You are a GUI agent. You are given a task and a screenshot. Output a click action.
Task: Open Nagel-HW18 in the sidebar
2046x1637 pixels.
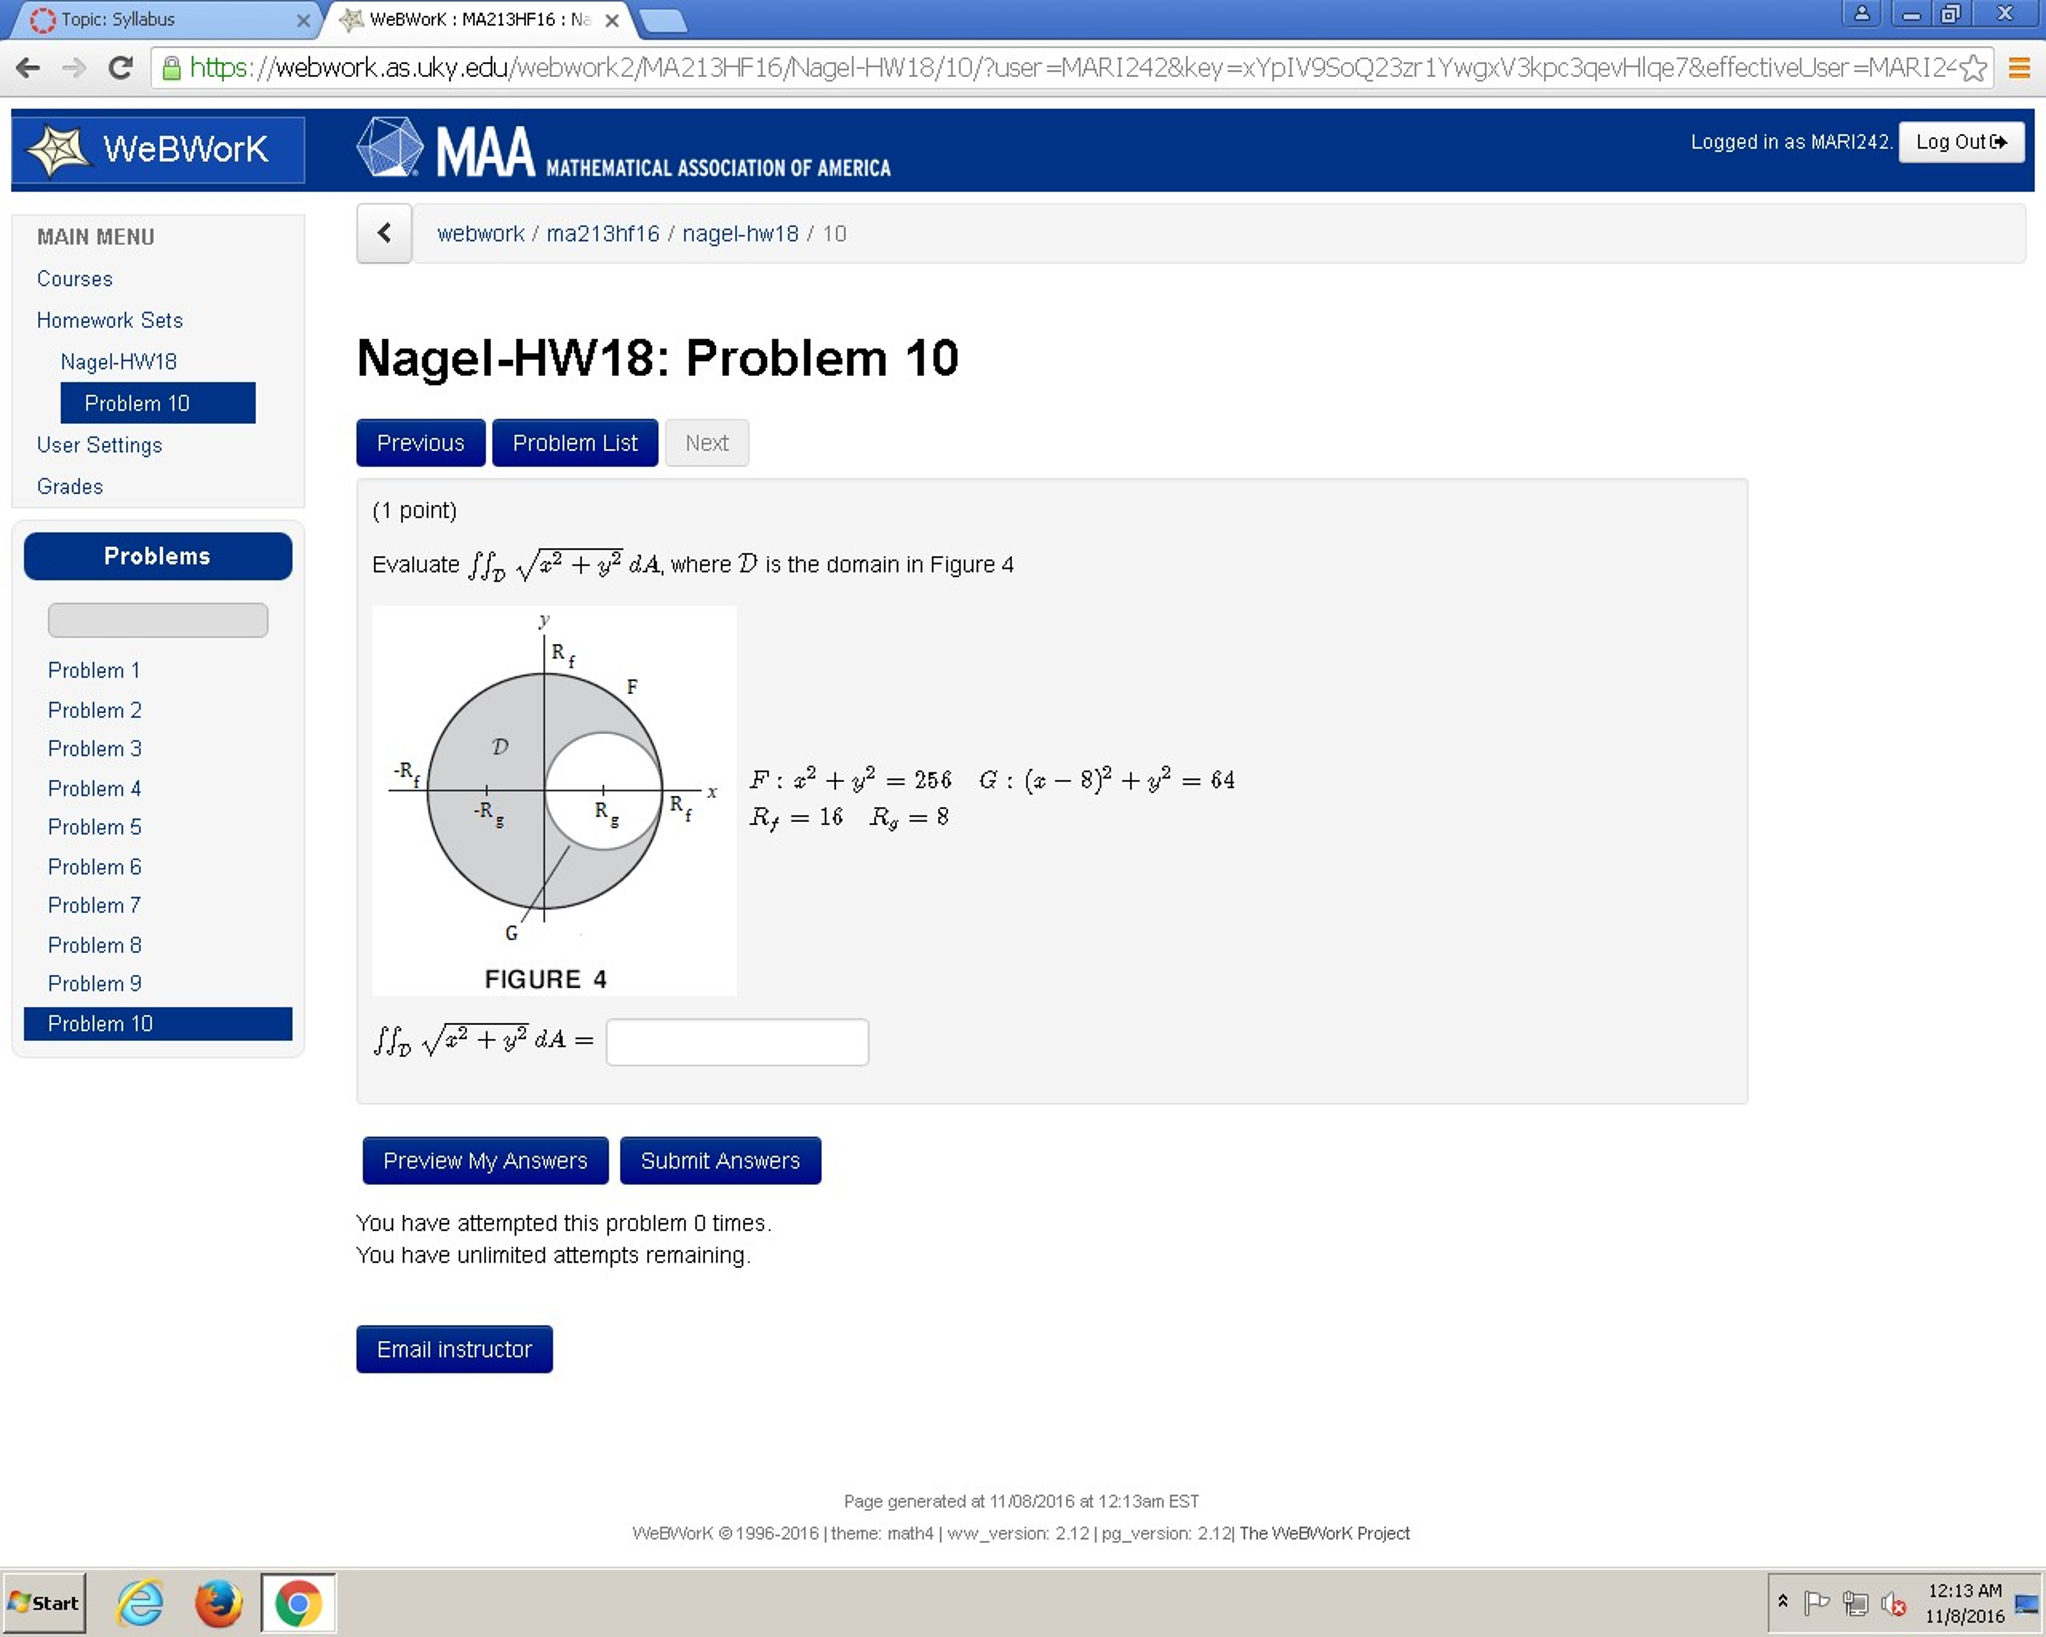click(118, 361)
